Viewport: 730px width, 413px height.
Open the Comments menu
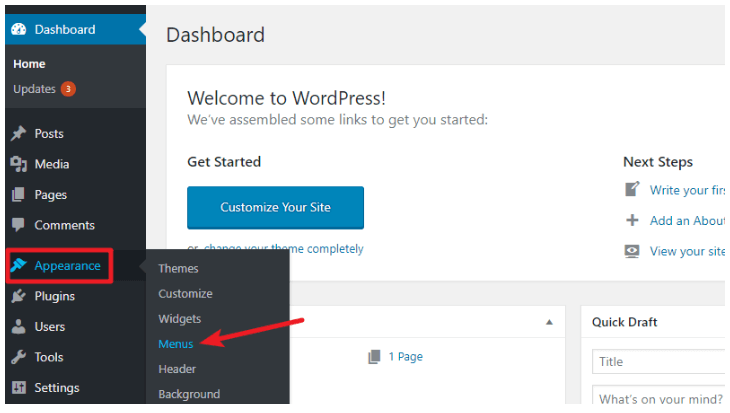65,225
